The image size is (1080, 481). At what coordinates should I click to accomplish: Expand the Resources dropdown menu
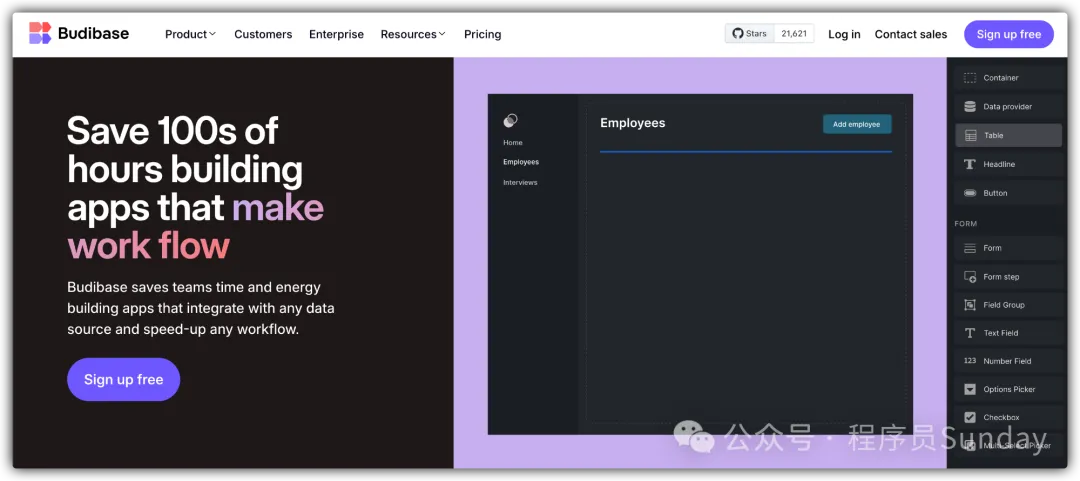click(413, 34)
